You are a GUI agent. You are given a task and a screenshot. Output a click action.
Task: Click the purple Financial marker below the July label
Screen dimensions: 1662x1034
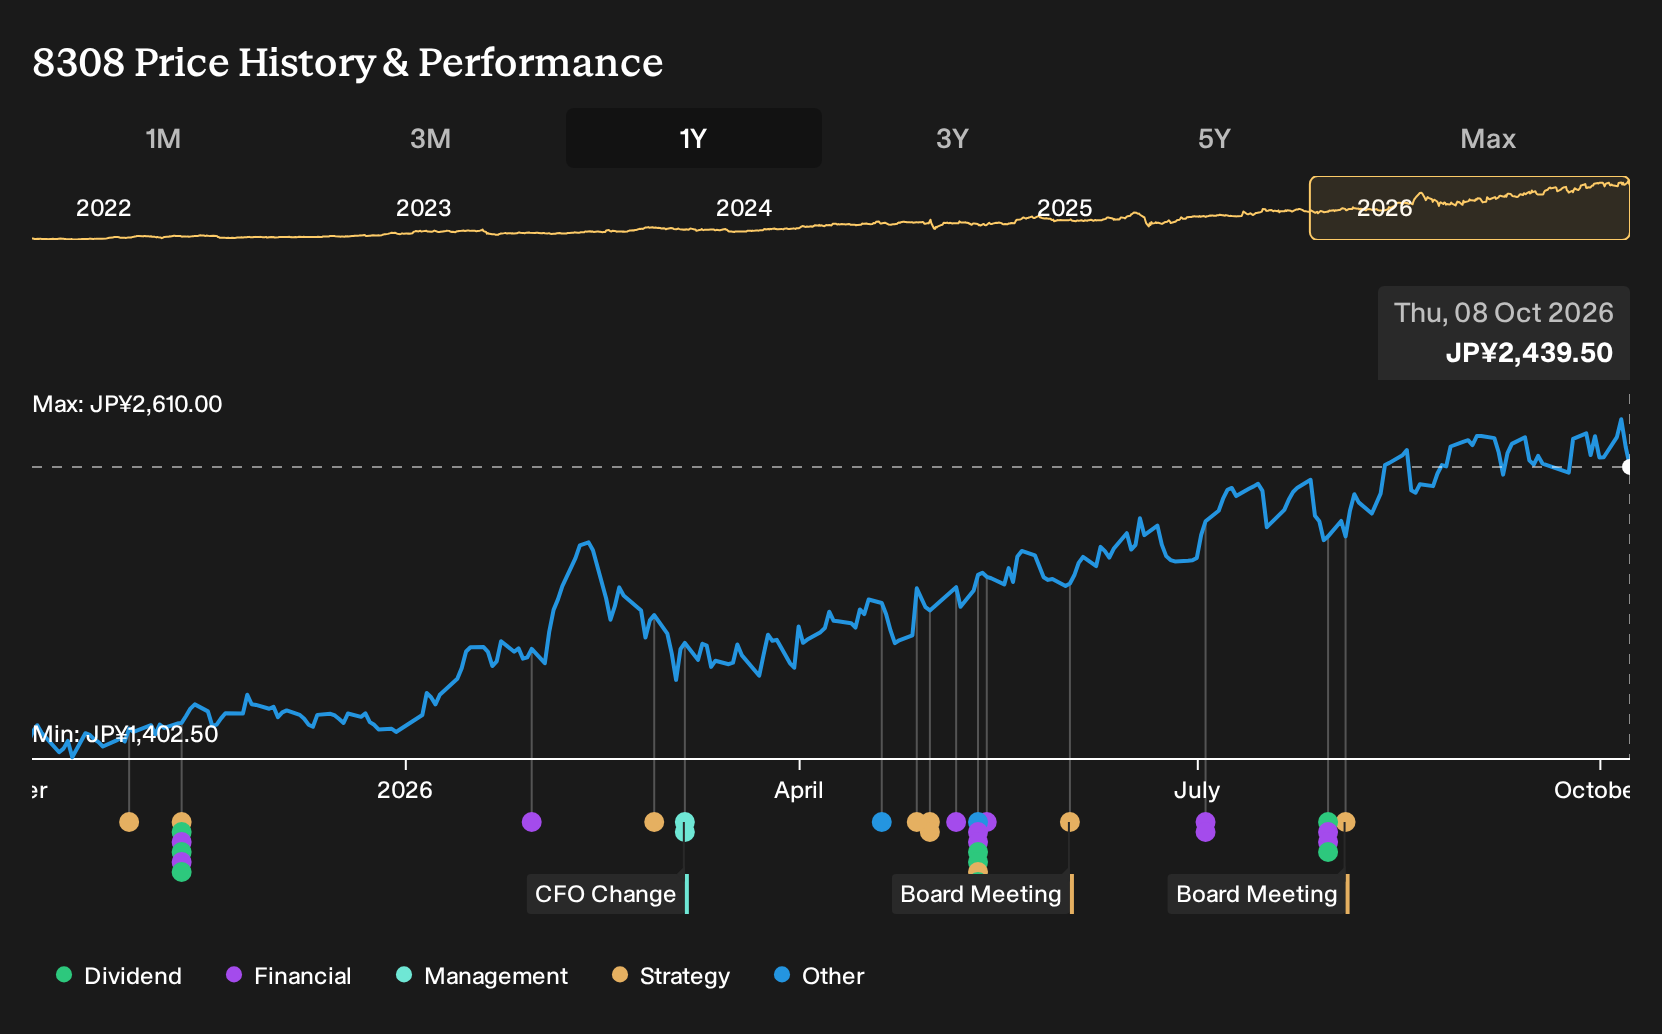(x=1206, y=823)
